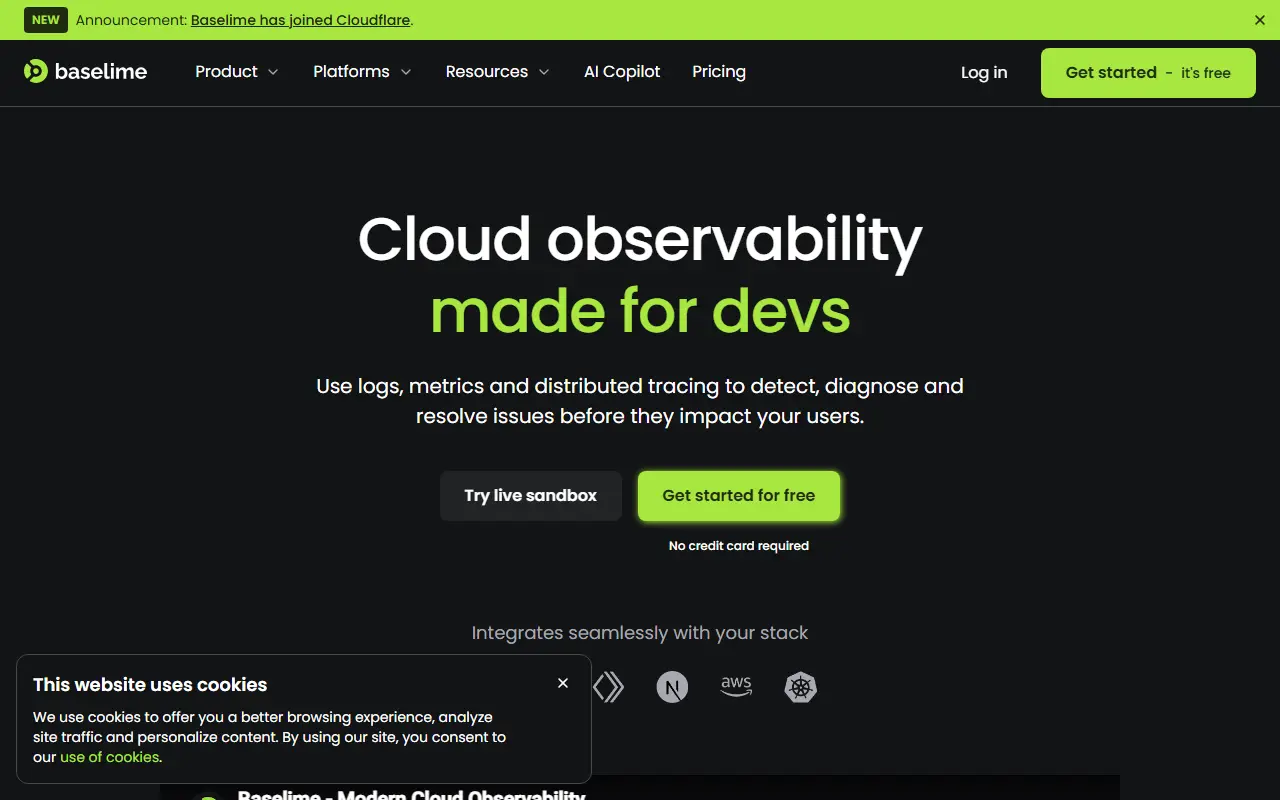Viewport: 1280px width, 800px height.
Task: Click the AWS integration logo
Action: tap(736, 687)
